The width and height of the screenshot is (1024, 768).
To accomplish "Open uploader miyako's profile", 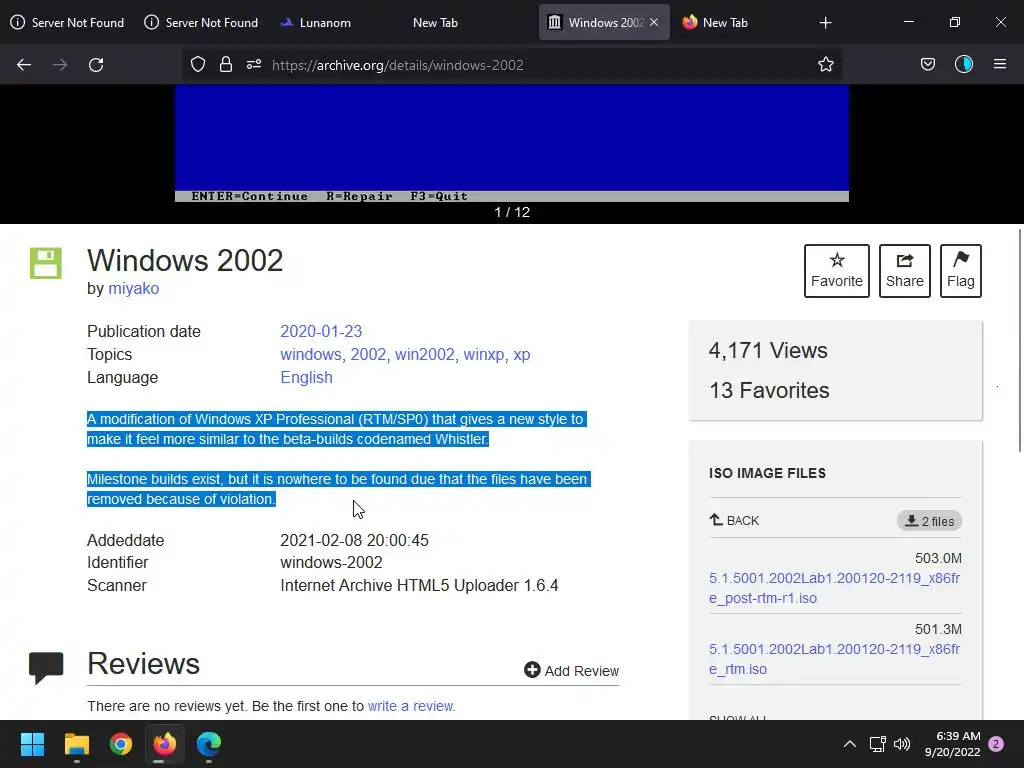I will (x=133, y=289).
